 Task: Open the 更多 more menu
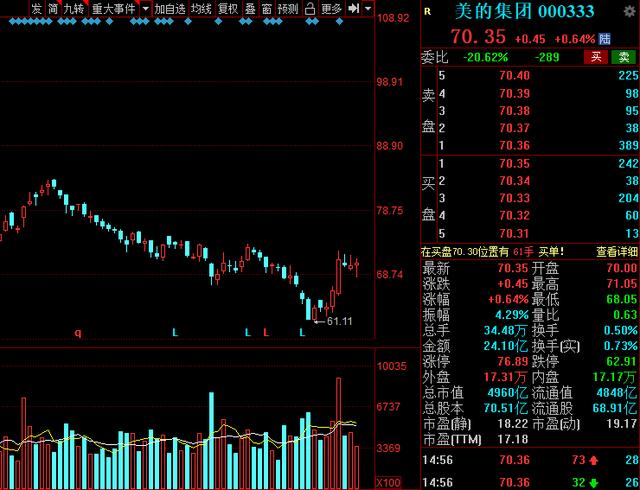point(331,9)
